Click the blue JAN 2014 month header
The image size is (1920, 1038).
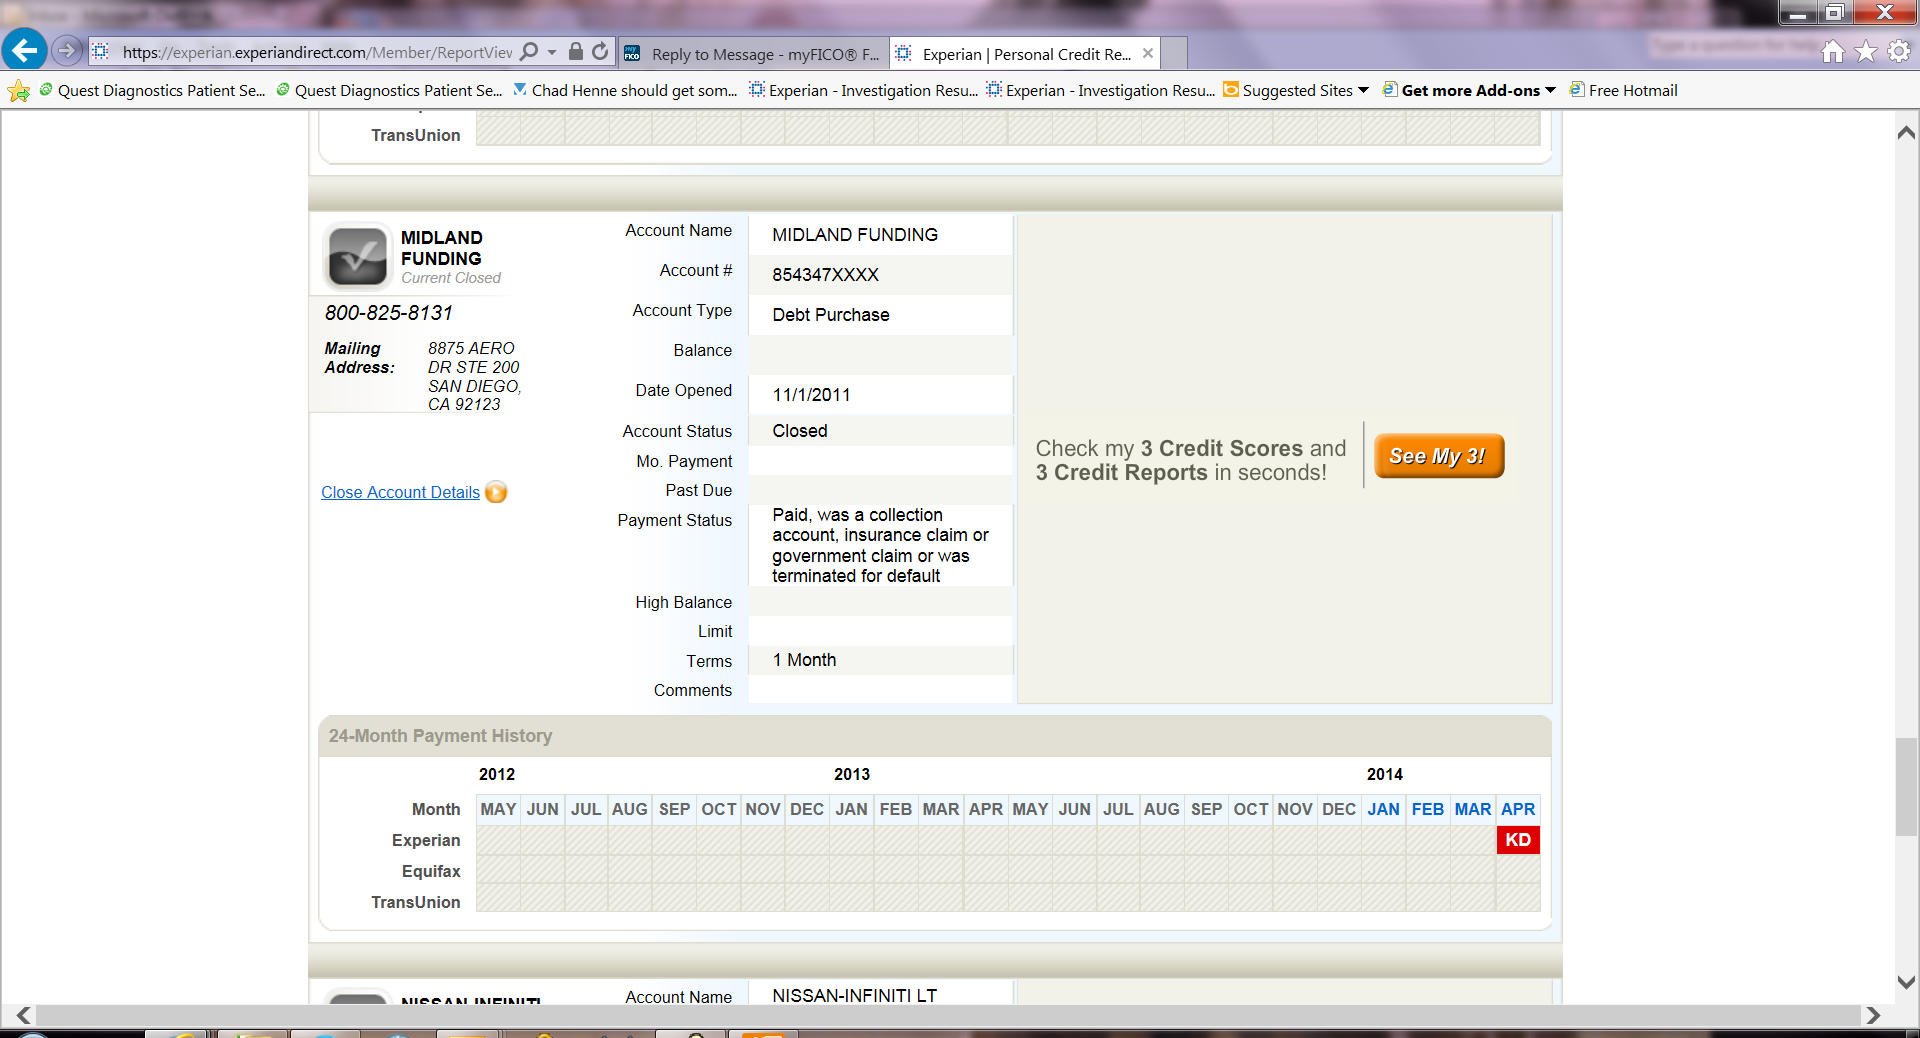coord(1384,809)
